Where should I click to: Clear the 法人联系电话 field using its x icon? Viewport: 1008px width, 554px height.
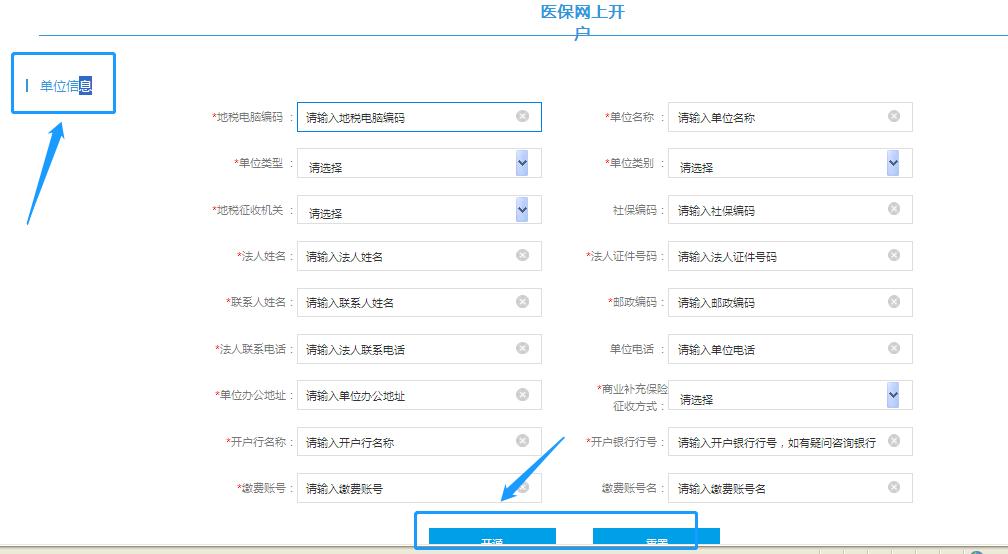[x=523, y=348]
